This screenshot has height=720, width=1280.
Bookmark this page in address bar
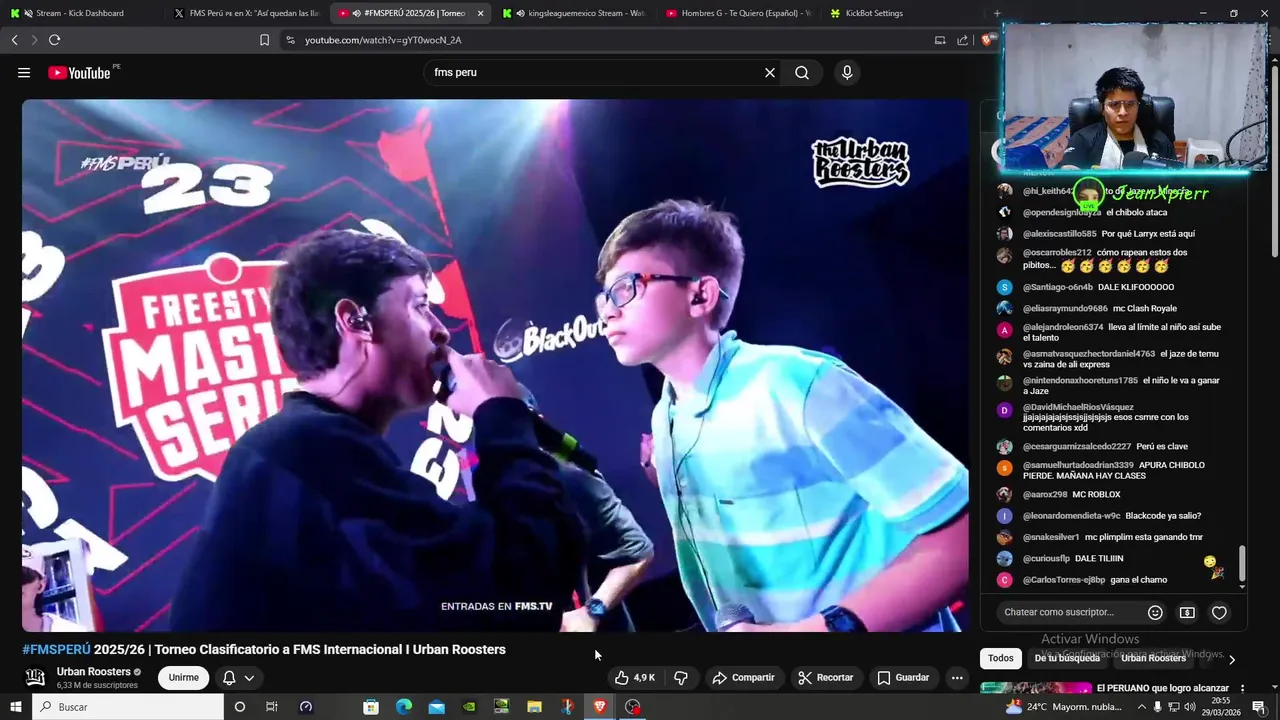(264, 40)
